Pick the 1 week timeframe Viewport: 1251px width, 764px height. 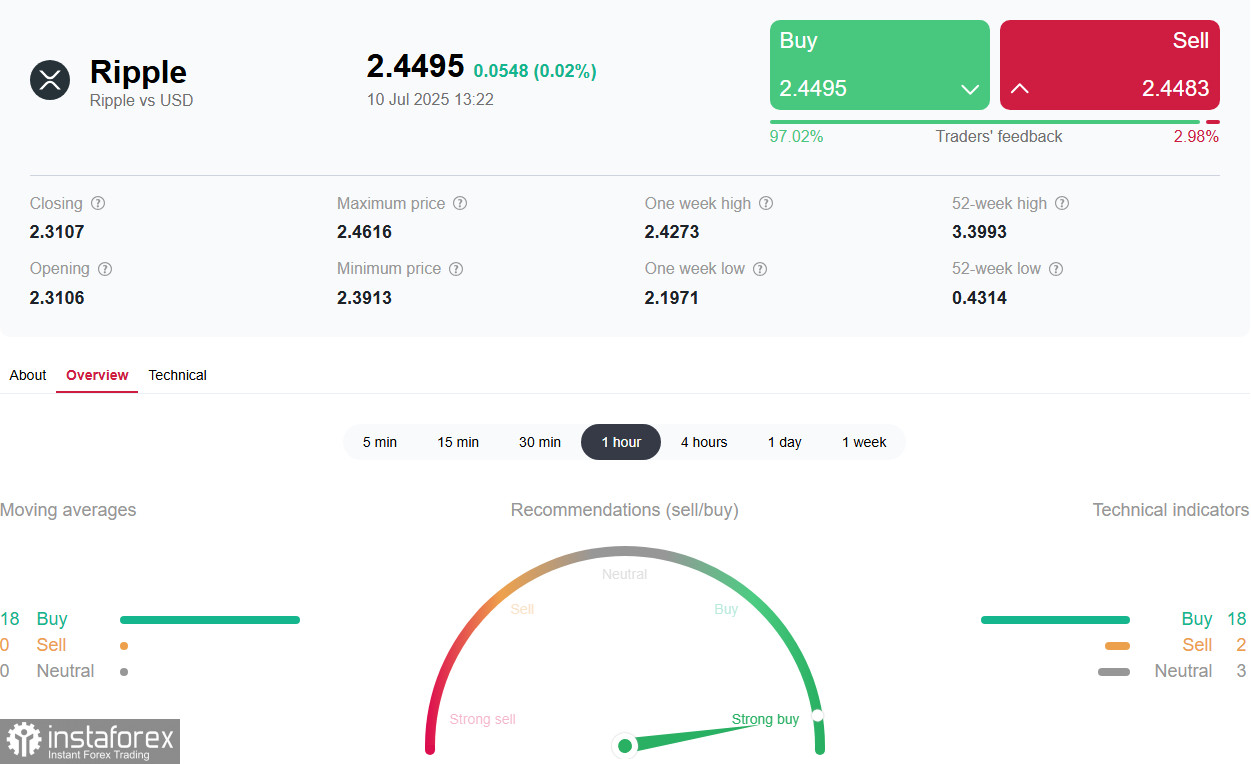click(864, 442)
